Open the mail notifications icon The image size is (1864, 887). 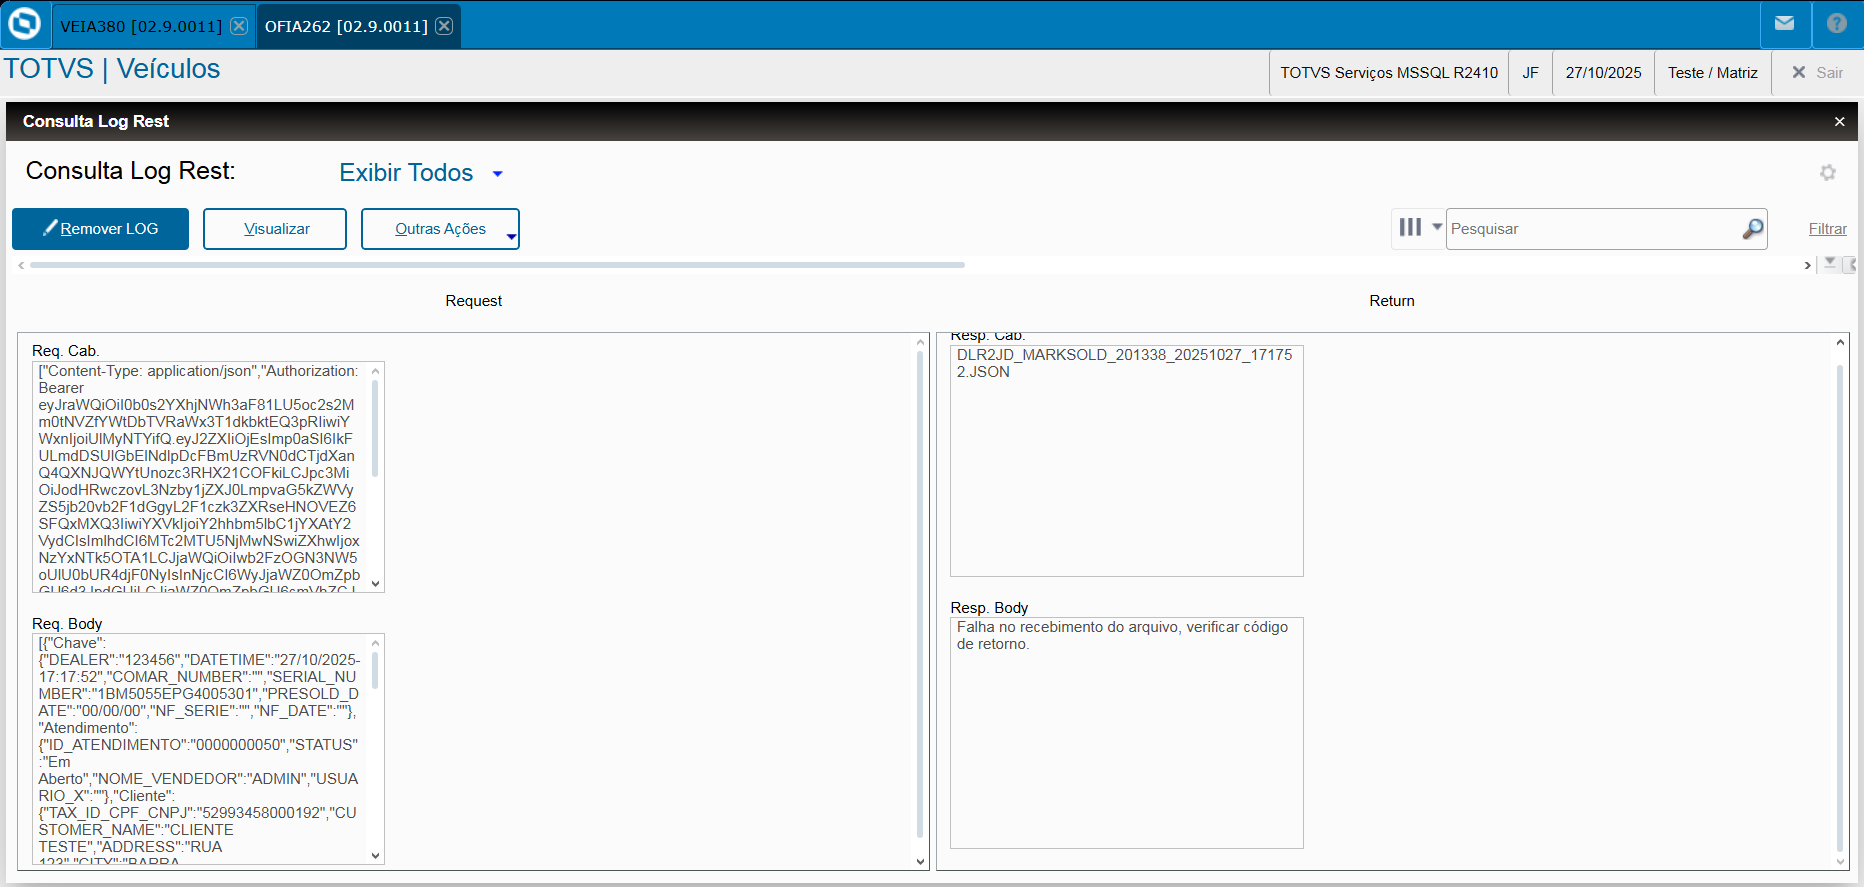(1785, 24)
